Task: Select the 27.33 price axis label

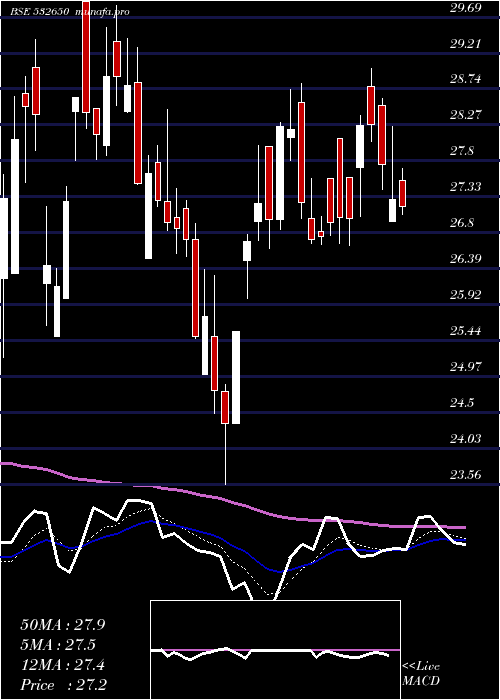Action: click(465, 187)
